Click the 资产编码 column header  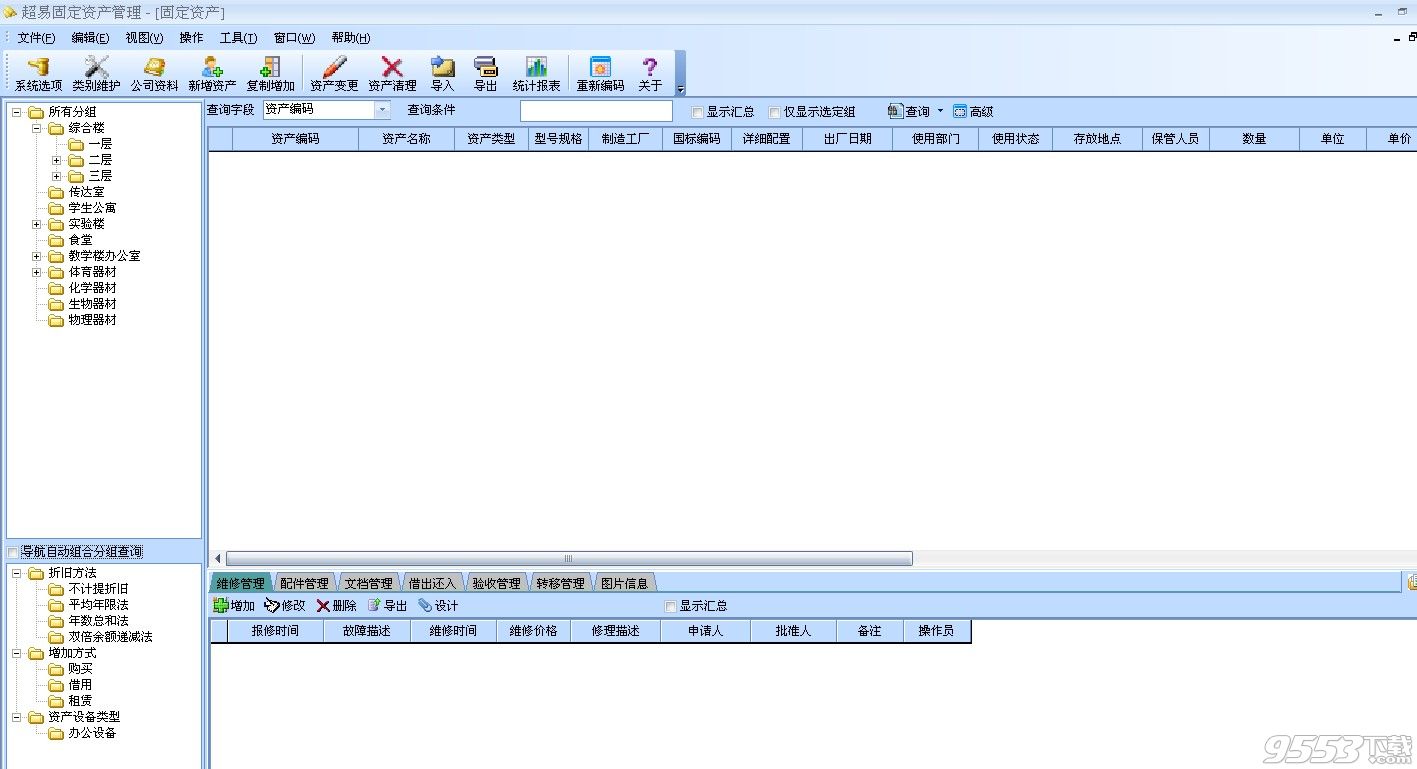(295, 139)
